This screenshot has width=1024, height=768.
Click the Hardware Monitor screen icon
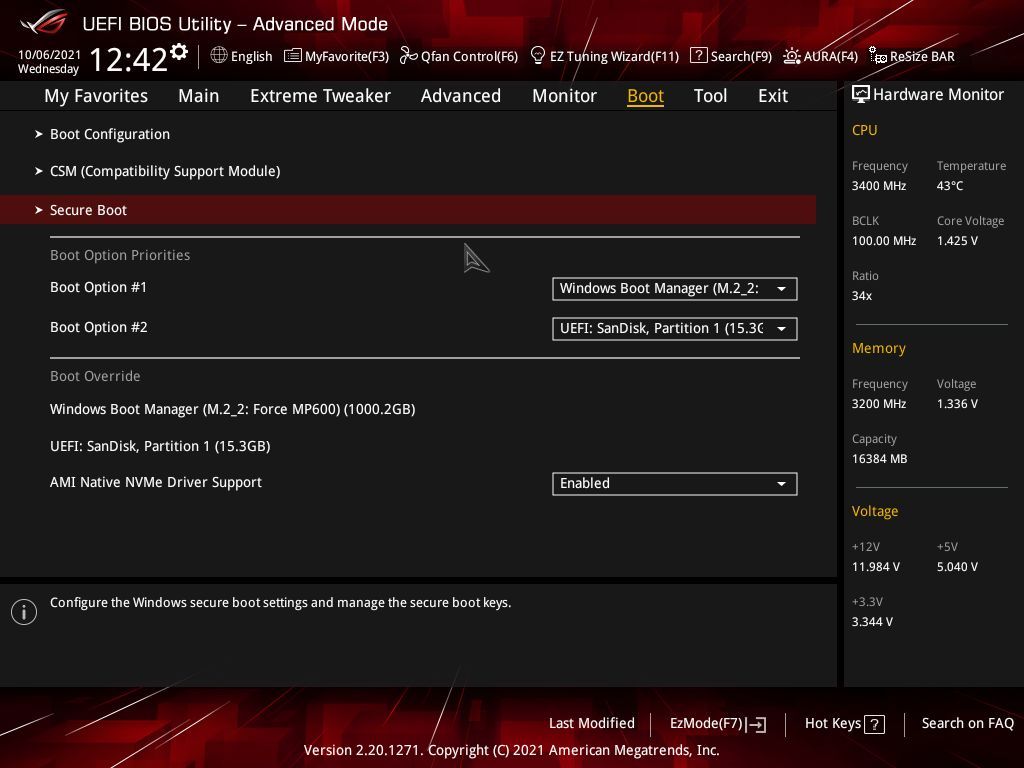pyautogui.click(x=861, y=94)
